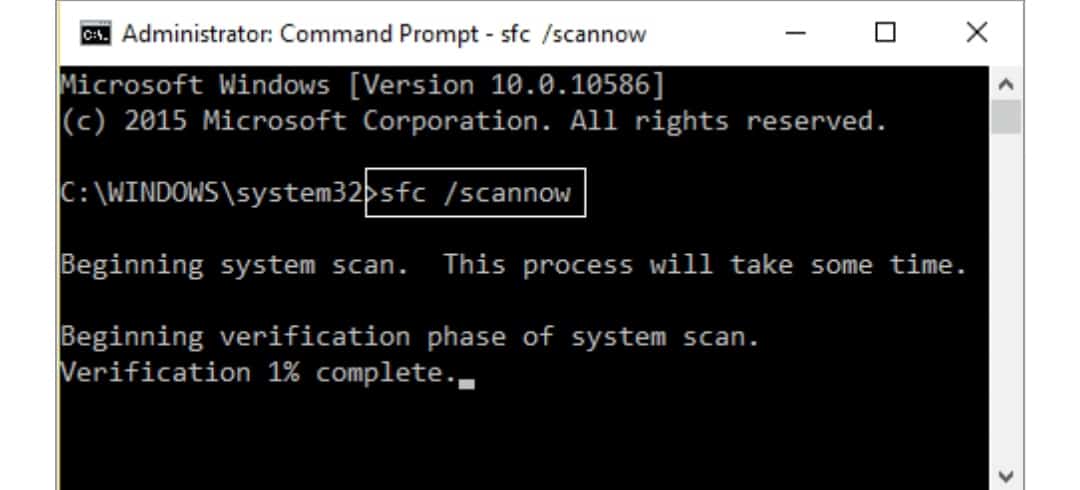Click the blinking text cursor
This screenshot has height=490, width=1080.
click(x=467, y=384)
